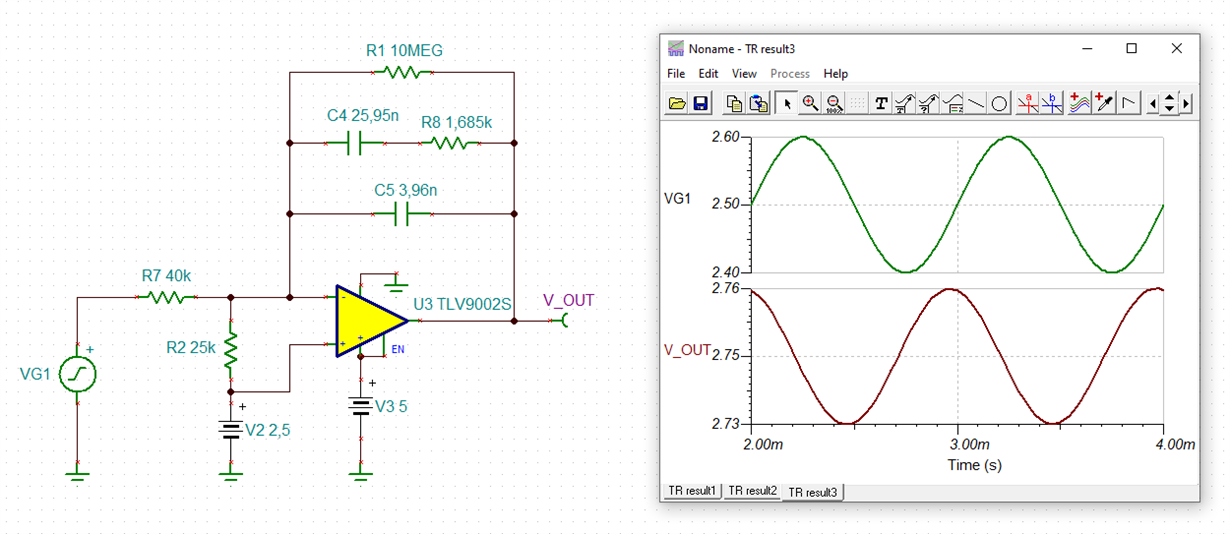Viewport: 1230px width, 534px height.
Task: Select battery V3 5 in schematic
Action: (x=361, y=406)
